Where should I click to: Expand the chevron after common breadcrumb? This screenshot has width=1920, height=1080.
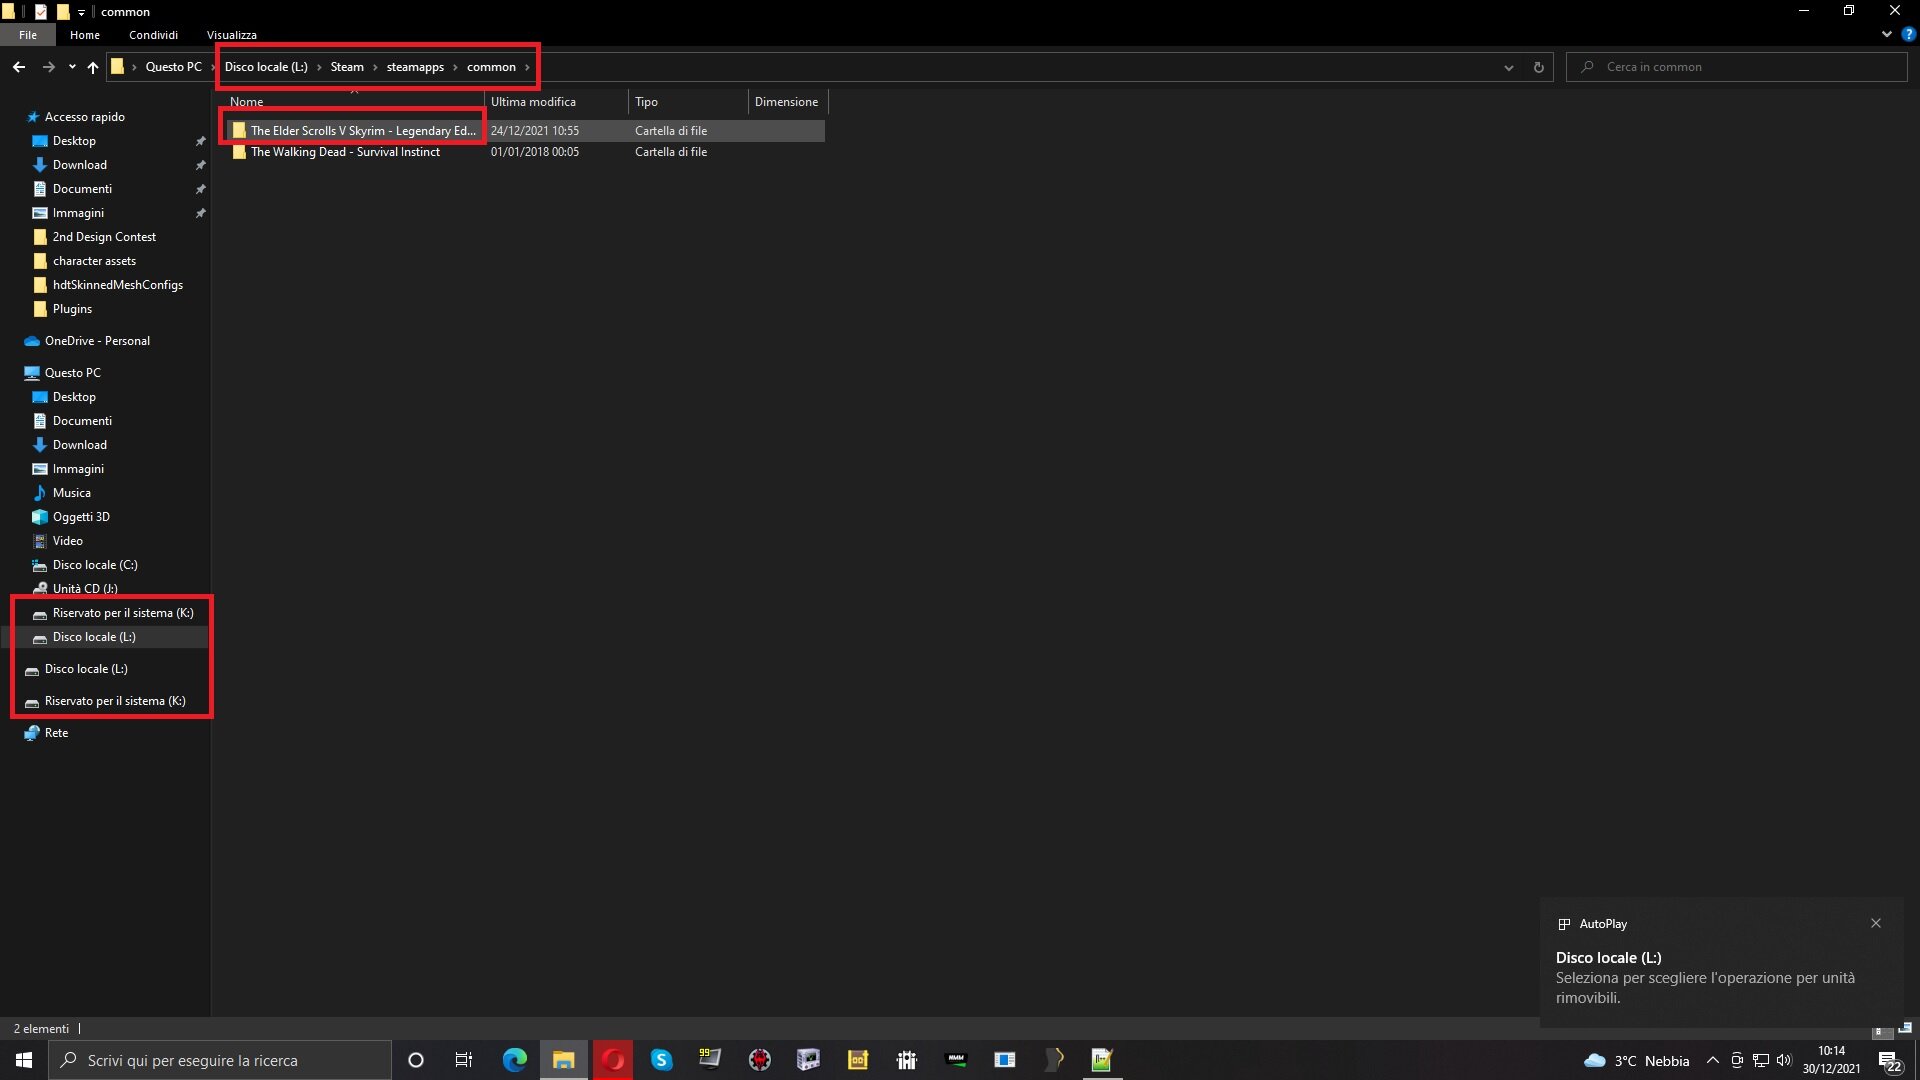click(x=527, y=67)
